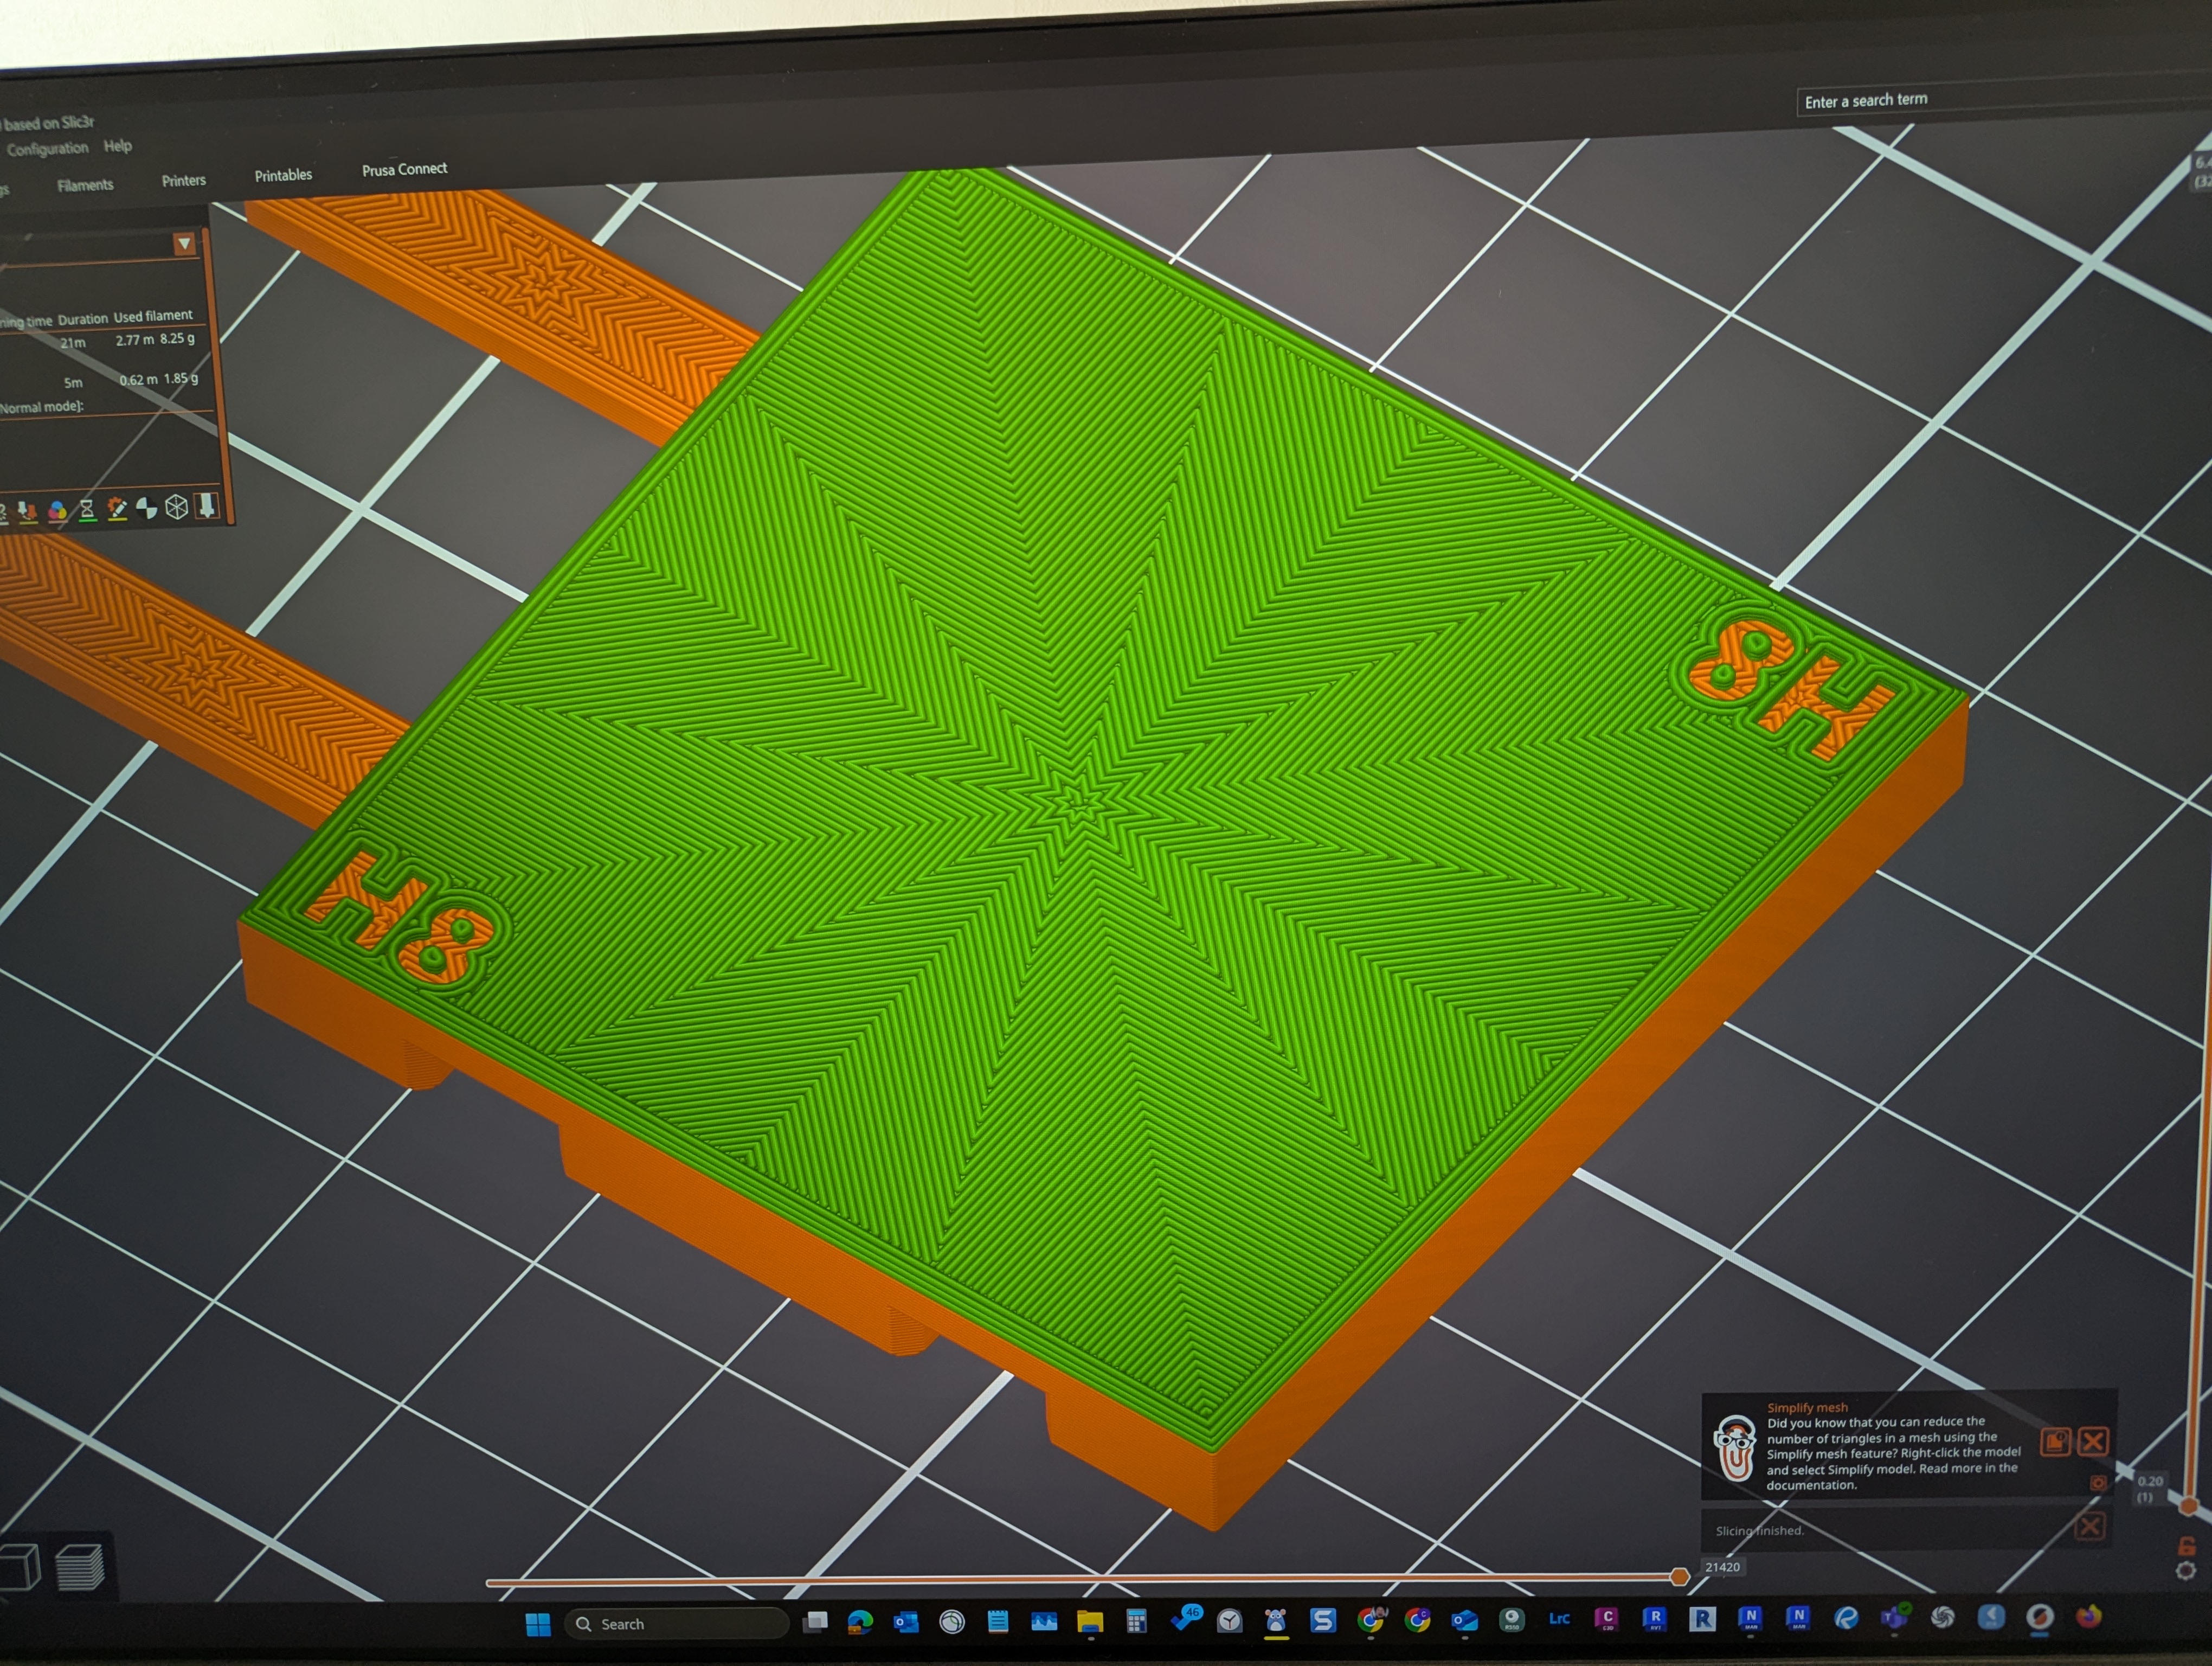Toggle custom G-code gear-pencil icon in legend
Image resolution: width=2212 pixels, height=1666 pixels.
coord(117,510)
